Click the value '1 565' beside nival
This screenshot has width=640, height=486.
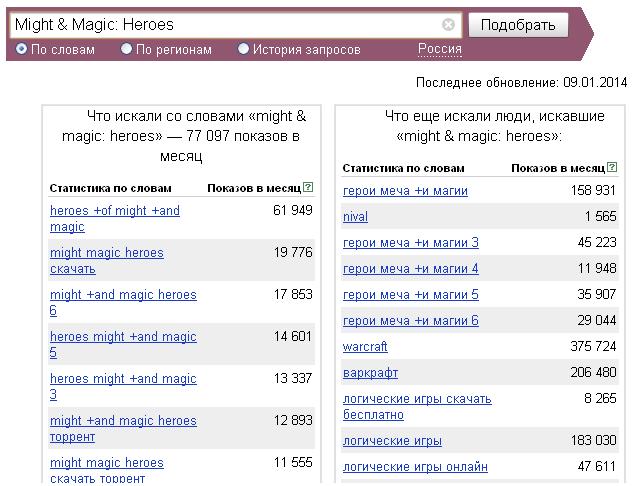pyautogui.click(x=600, y=216)
